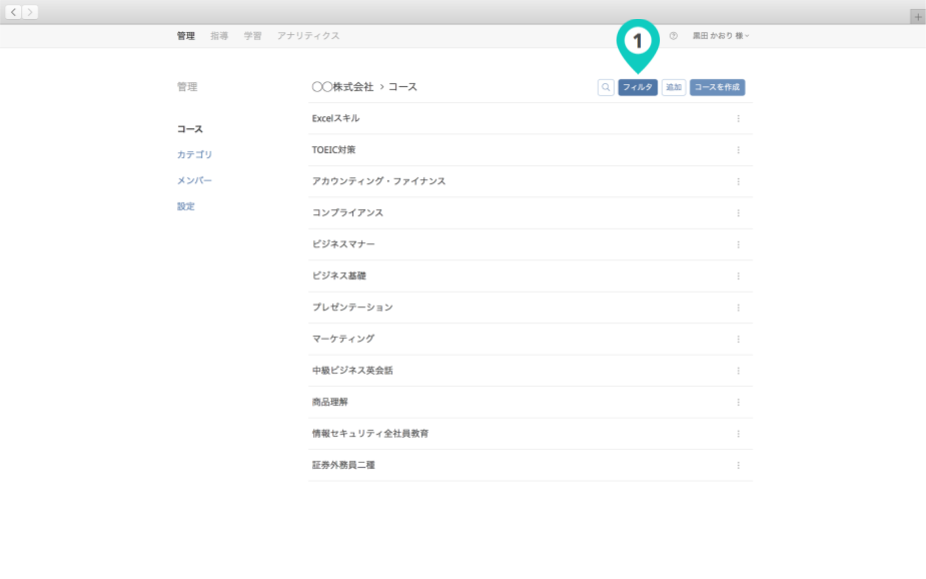This screenshot has width=926, height=579.
Task: Open the three-dot menu for ビジネスマナー
Action: [738, 245]
